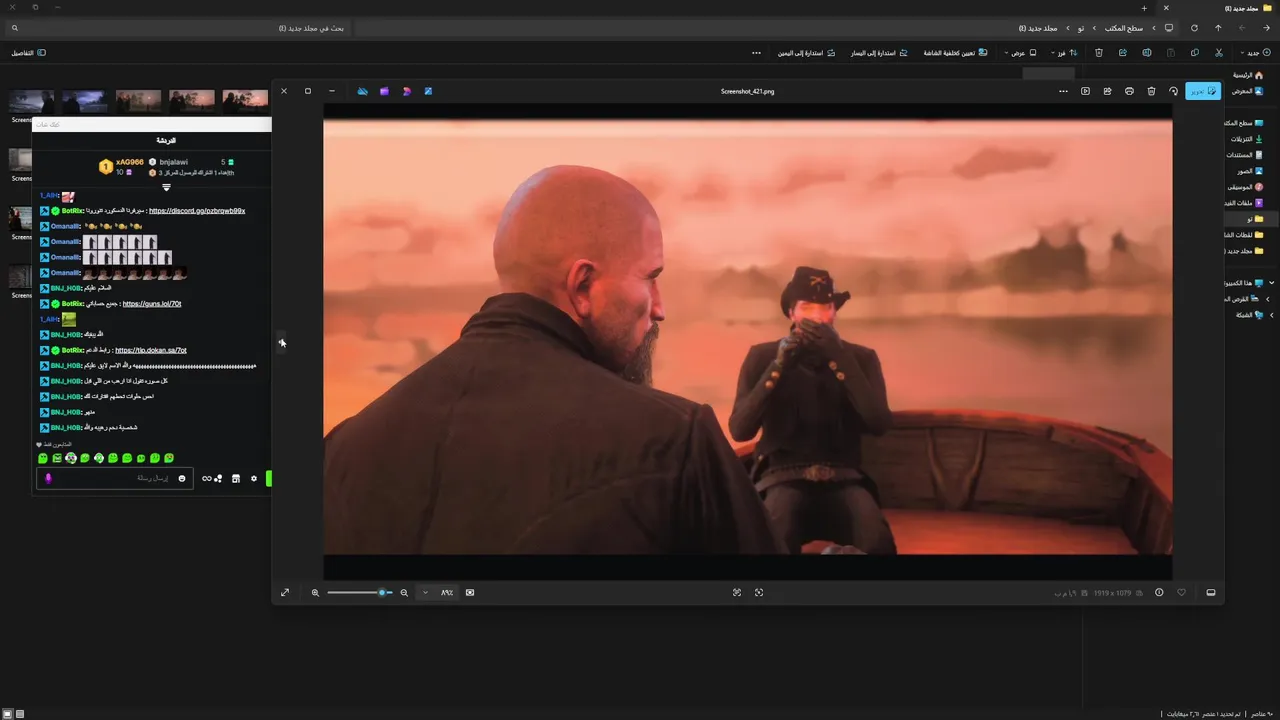The height and width of the screenshot is (720, 1280).
Task: Toggle the Details (التفاصيل) pane in Explorer
Action: click(x=28, y=52)
